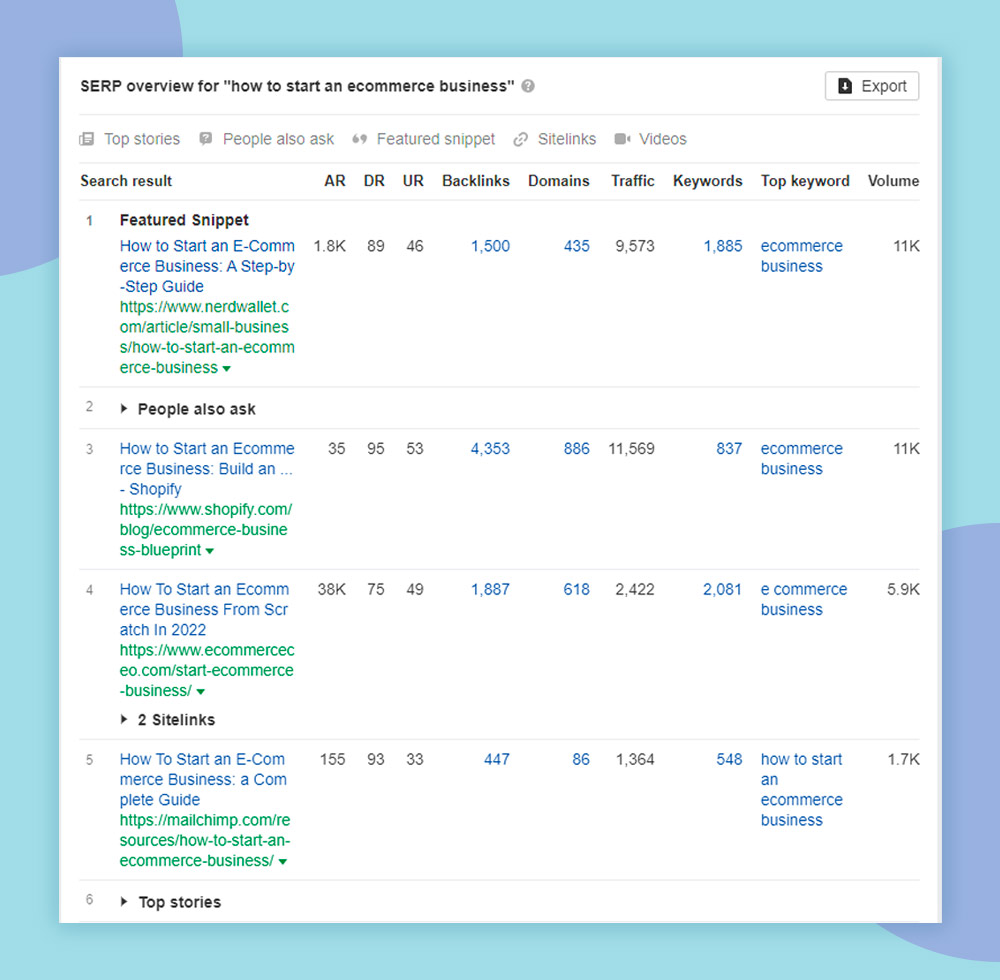The height and width of the screenshot is (980, 1000).
Task: Select the Featured snippet filter label
Action: click(436, 139)
